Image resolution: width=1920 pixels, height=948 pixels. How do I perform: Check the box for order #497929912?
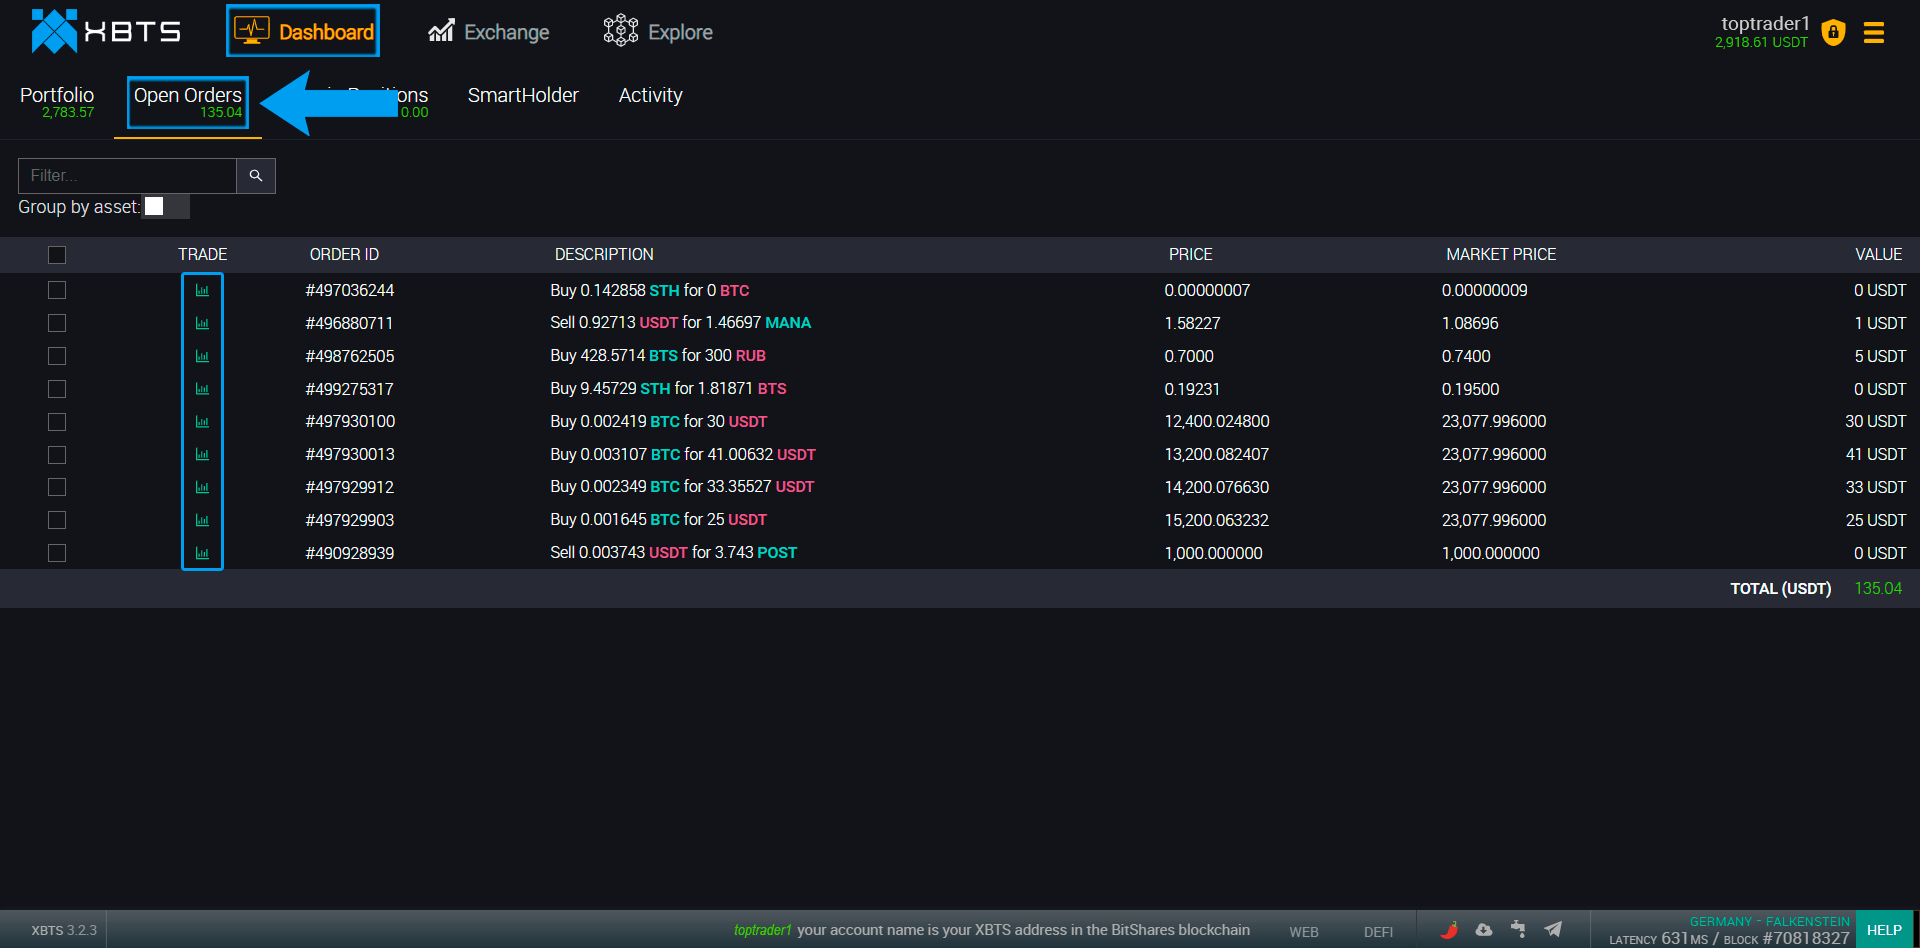[57, 487]
